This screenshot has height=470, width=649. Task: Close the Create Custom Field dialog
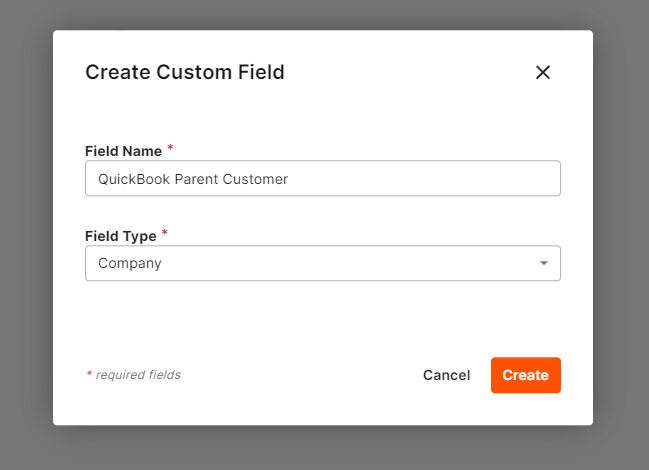[543, 72]
